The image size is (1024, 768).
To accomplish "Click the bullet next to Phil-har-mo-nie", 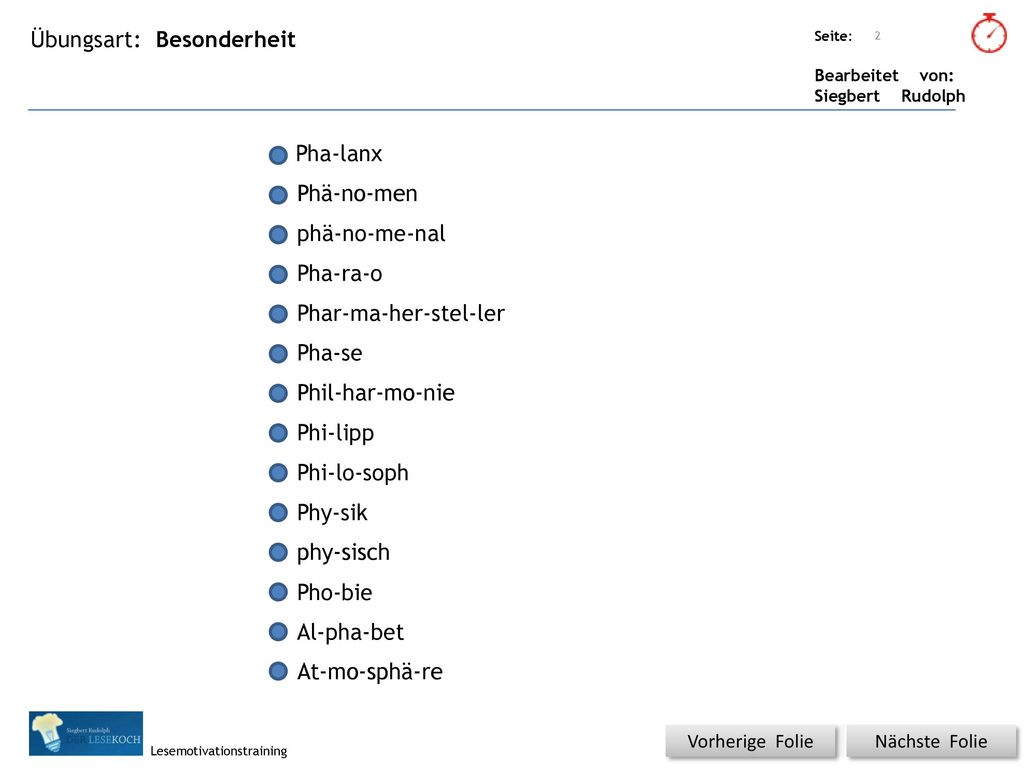I will [x=278, y=393].
